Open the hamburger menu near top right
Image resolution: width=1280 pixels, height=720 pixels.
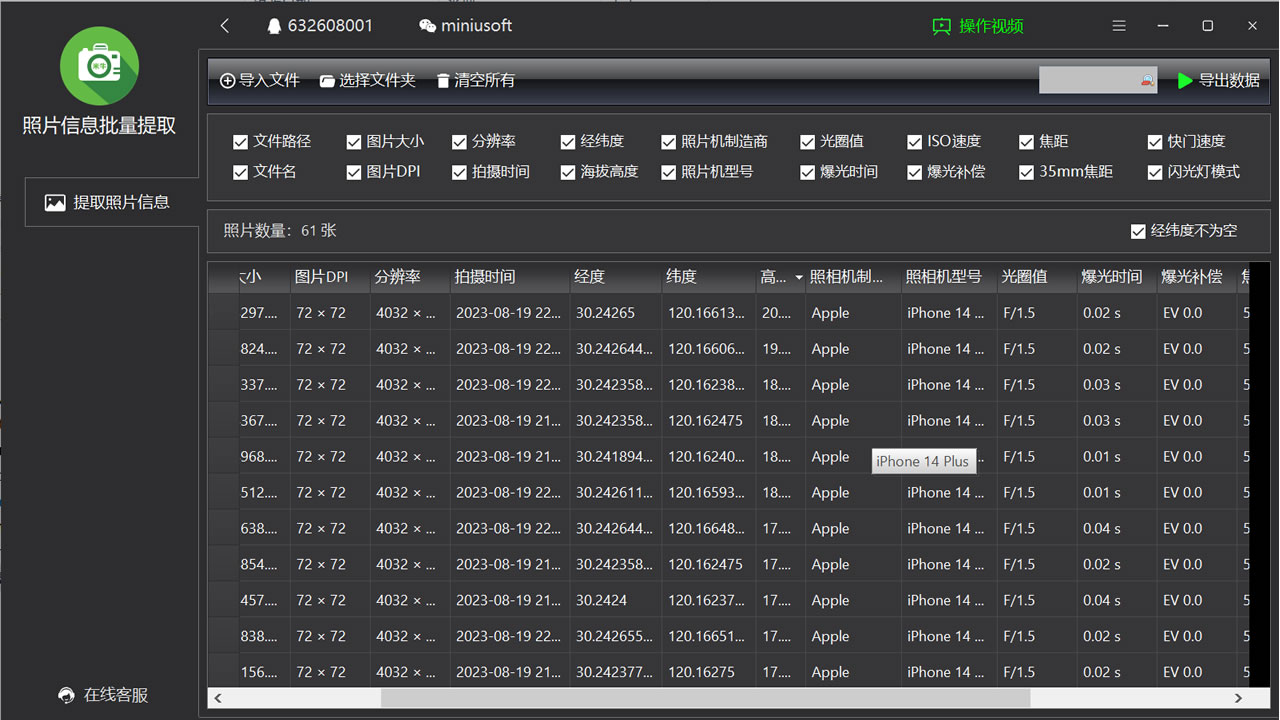1118,25
